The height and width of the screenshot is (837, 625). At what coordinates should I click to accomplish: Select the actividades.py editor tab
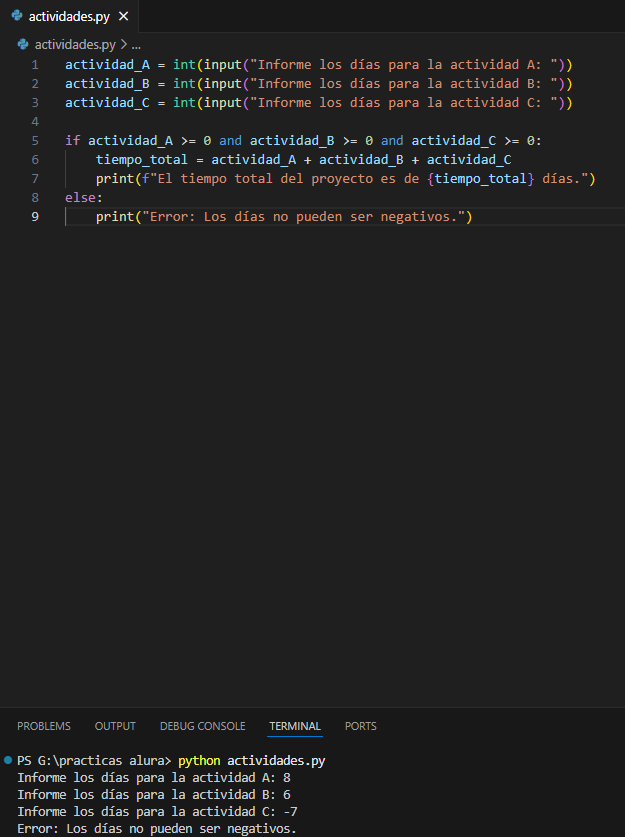(x=69, y=17)
